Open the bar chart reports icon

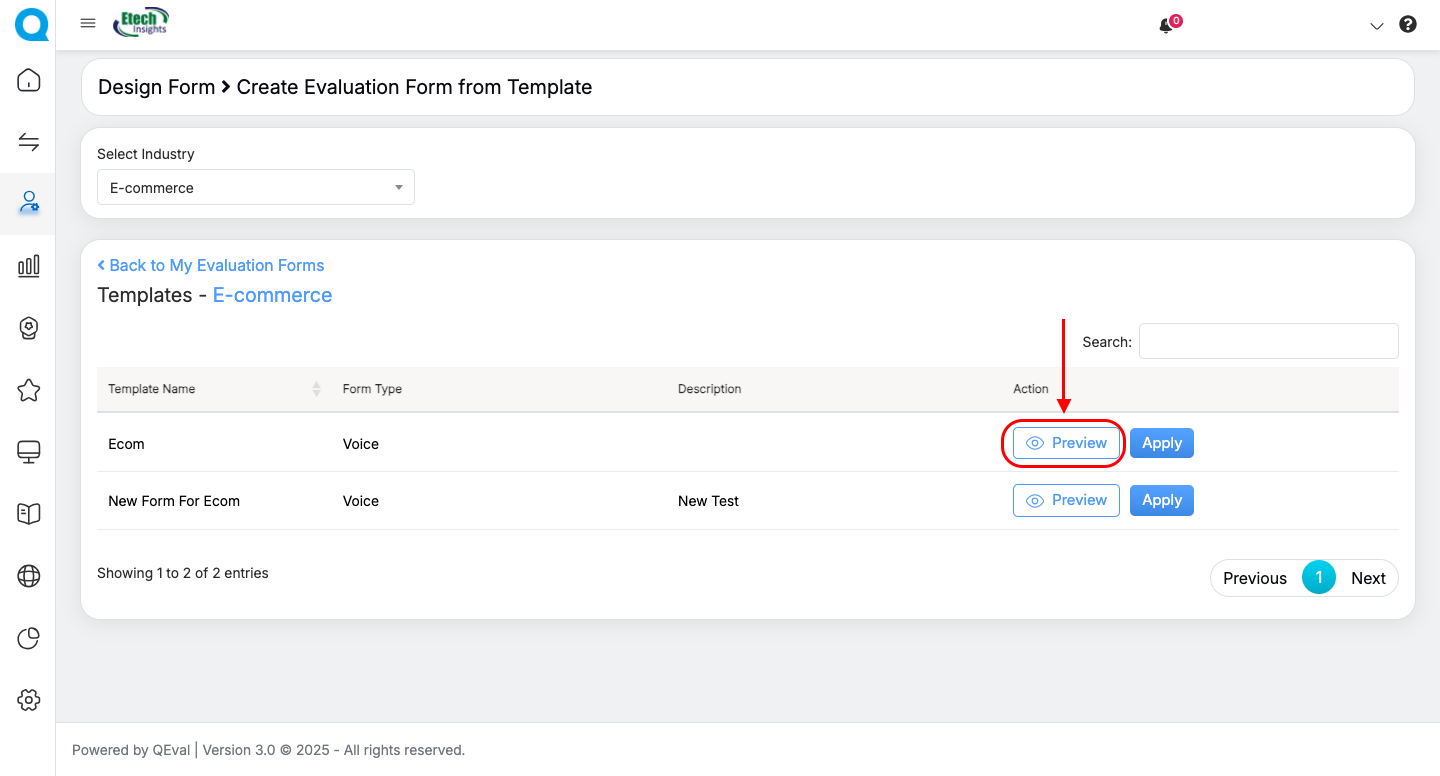coord(29,265)
